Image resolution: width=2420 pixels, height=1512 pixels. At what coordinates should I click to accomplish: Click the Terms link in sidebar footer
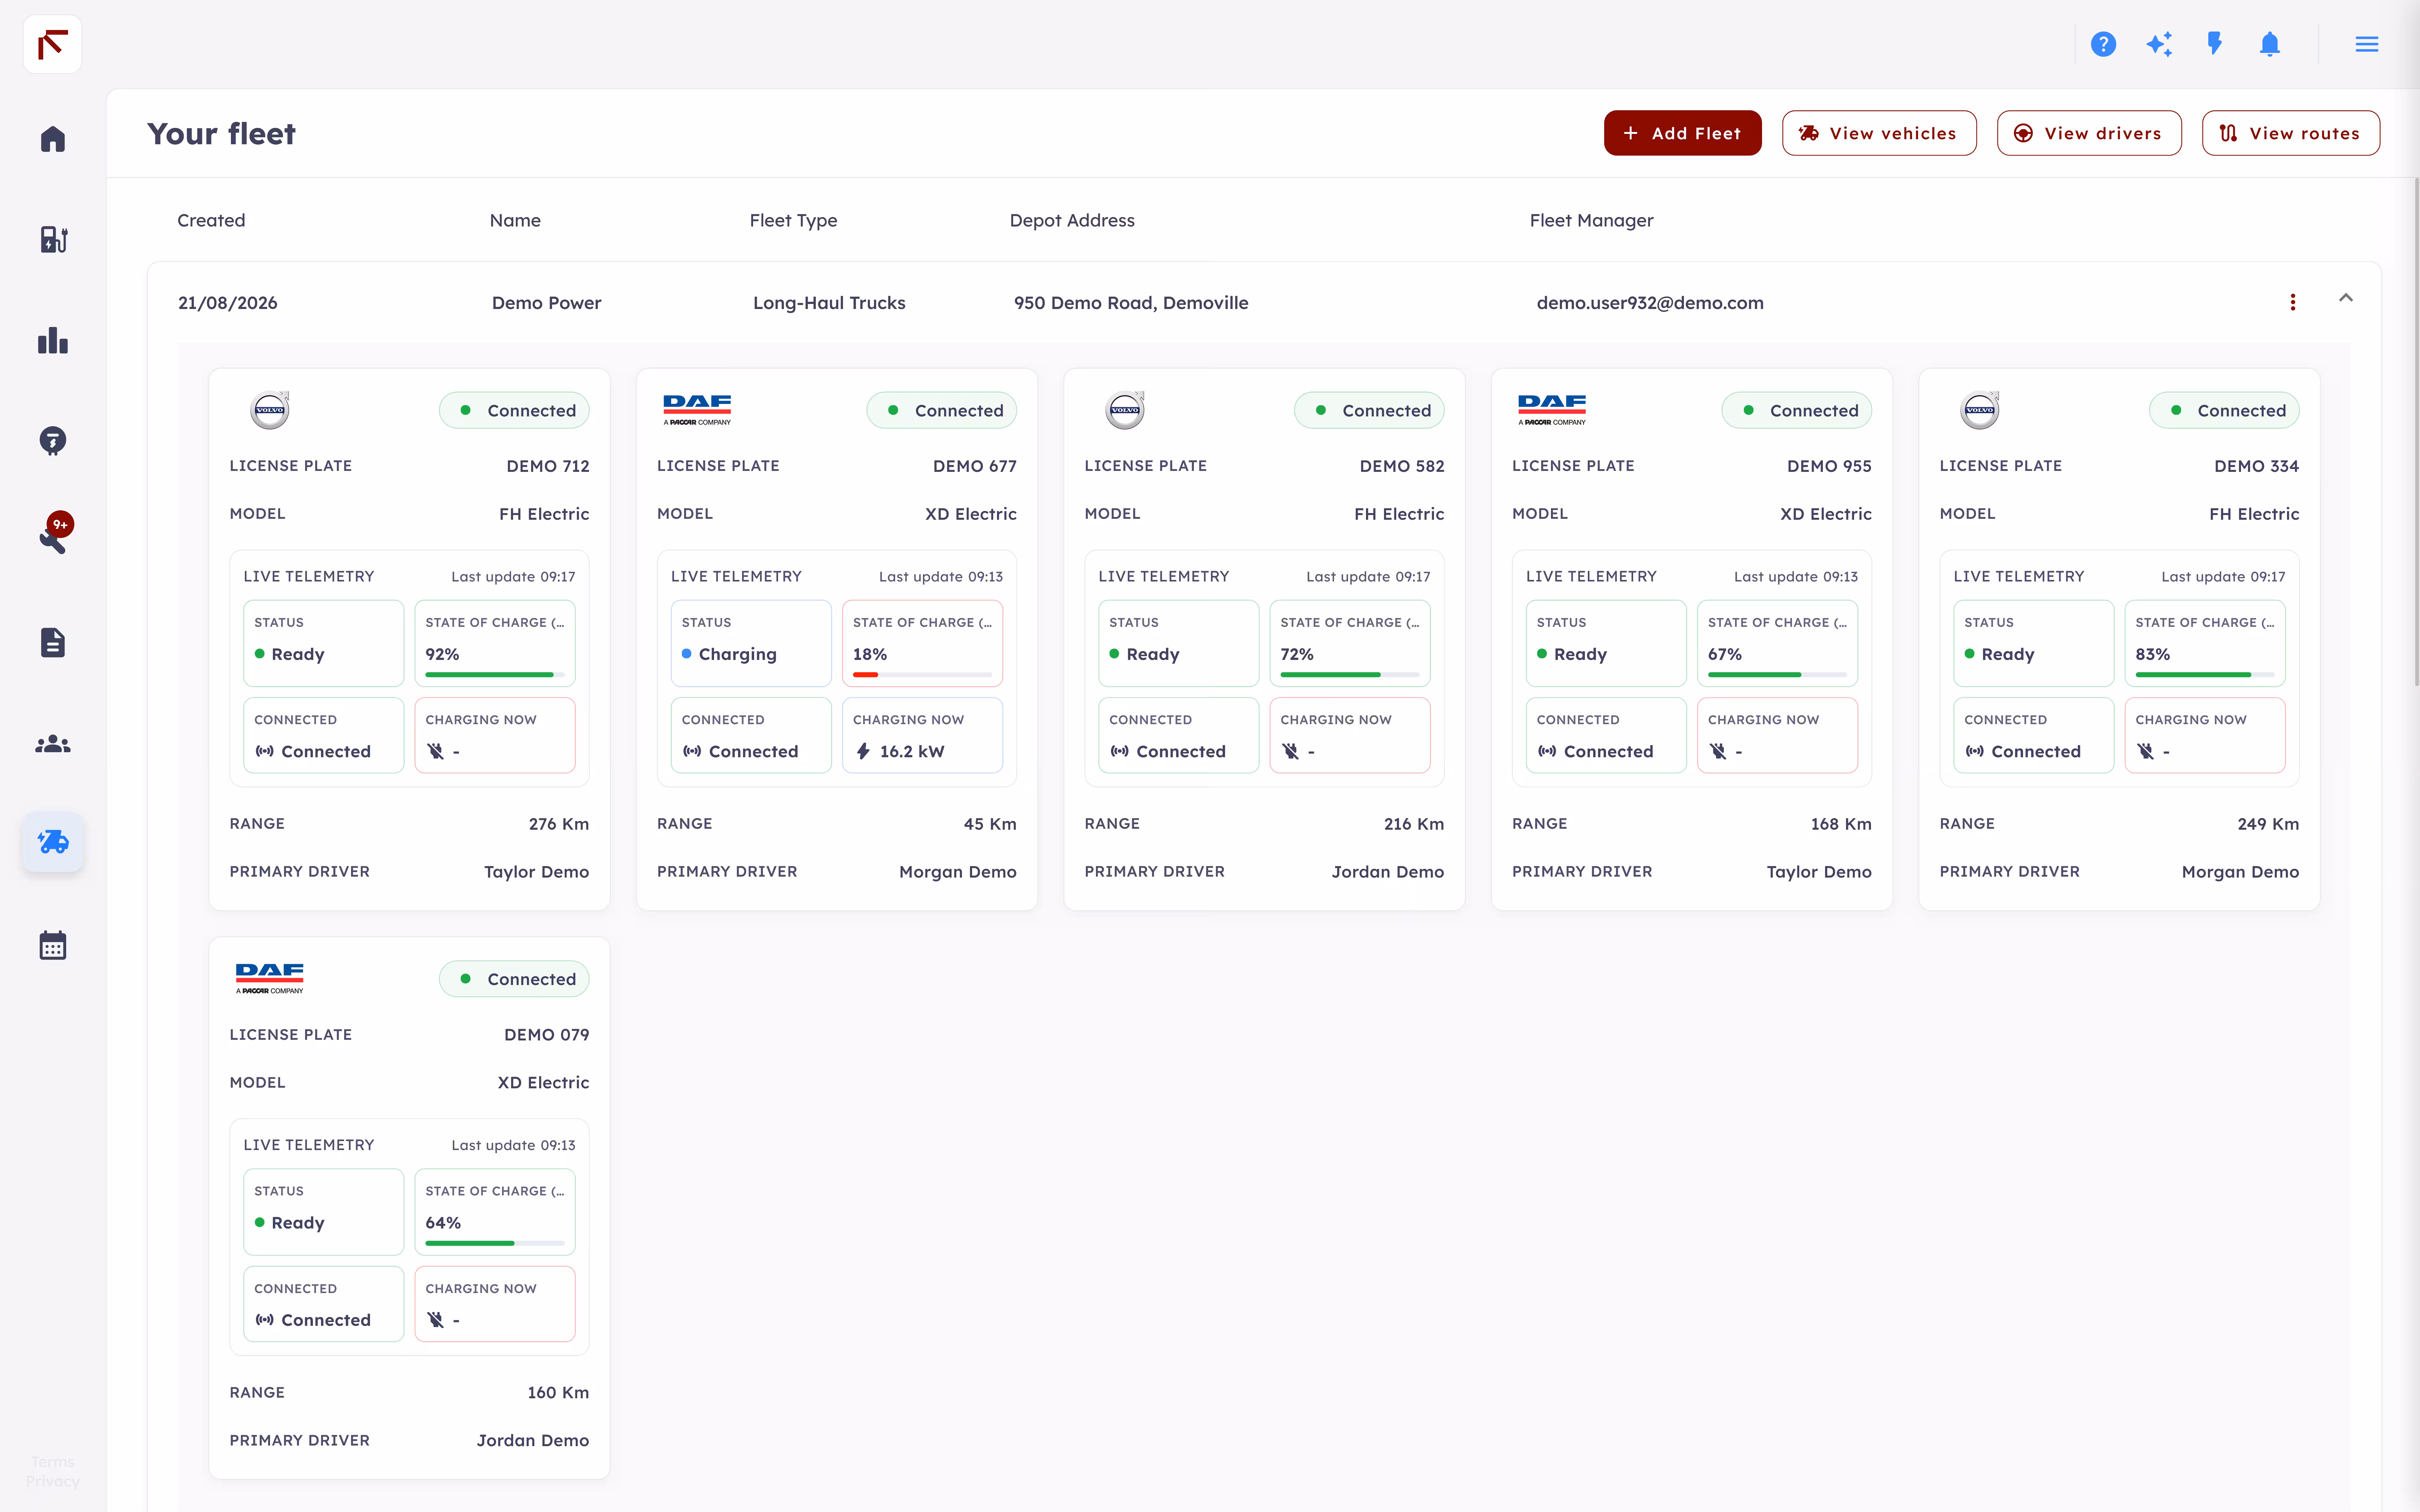tap(53, 1462)
